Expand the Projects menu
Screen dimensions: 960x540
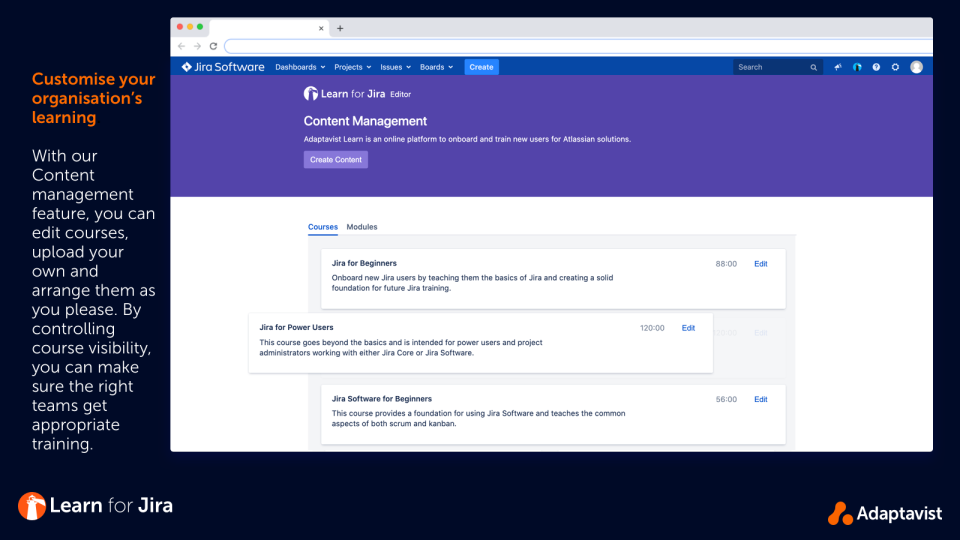[353, 67]
